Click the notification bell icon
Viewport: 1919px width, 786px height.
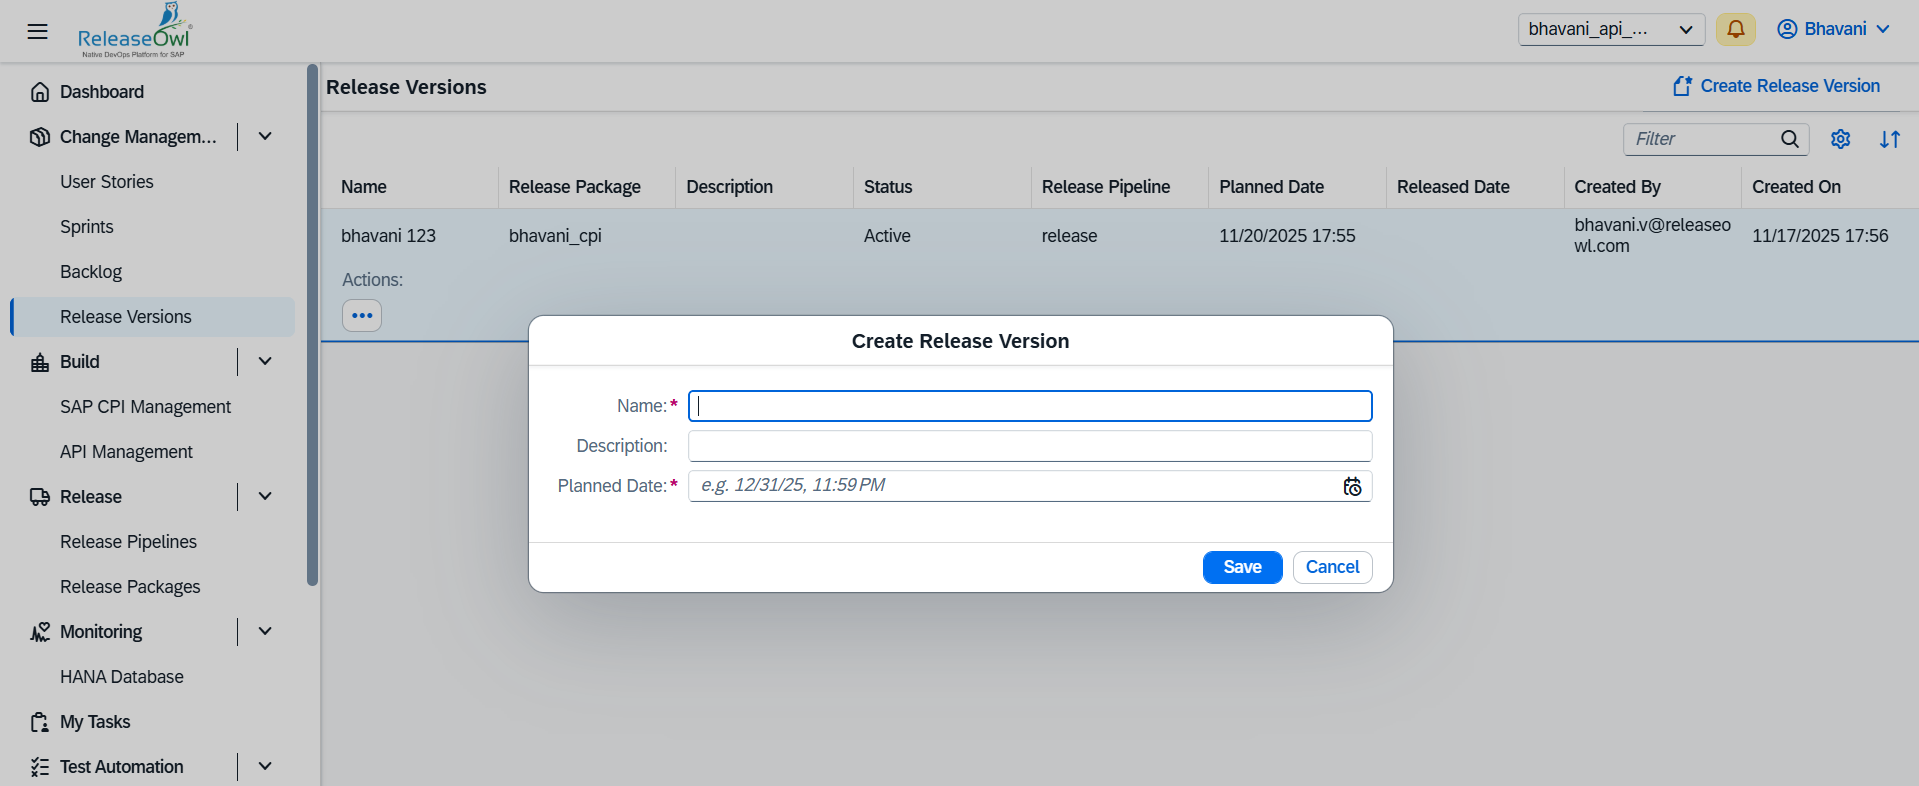[1736, 29]
